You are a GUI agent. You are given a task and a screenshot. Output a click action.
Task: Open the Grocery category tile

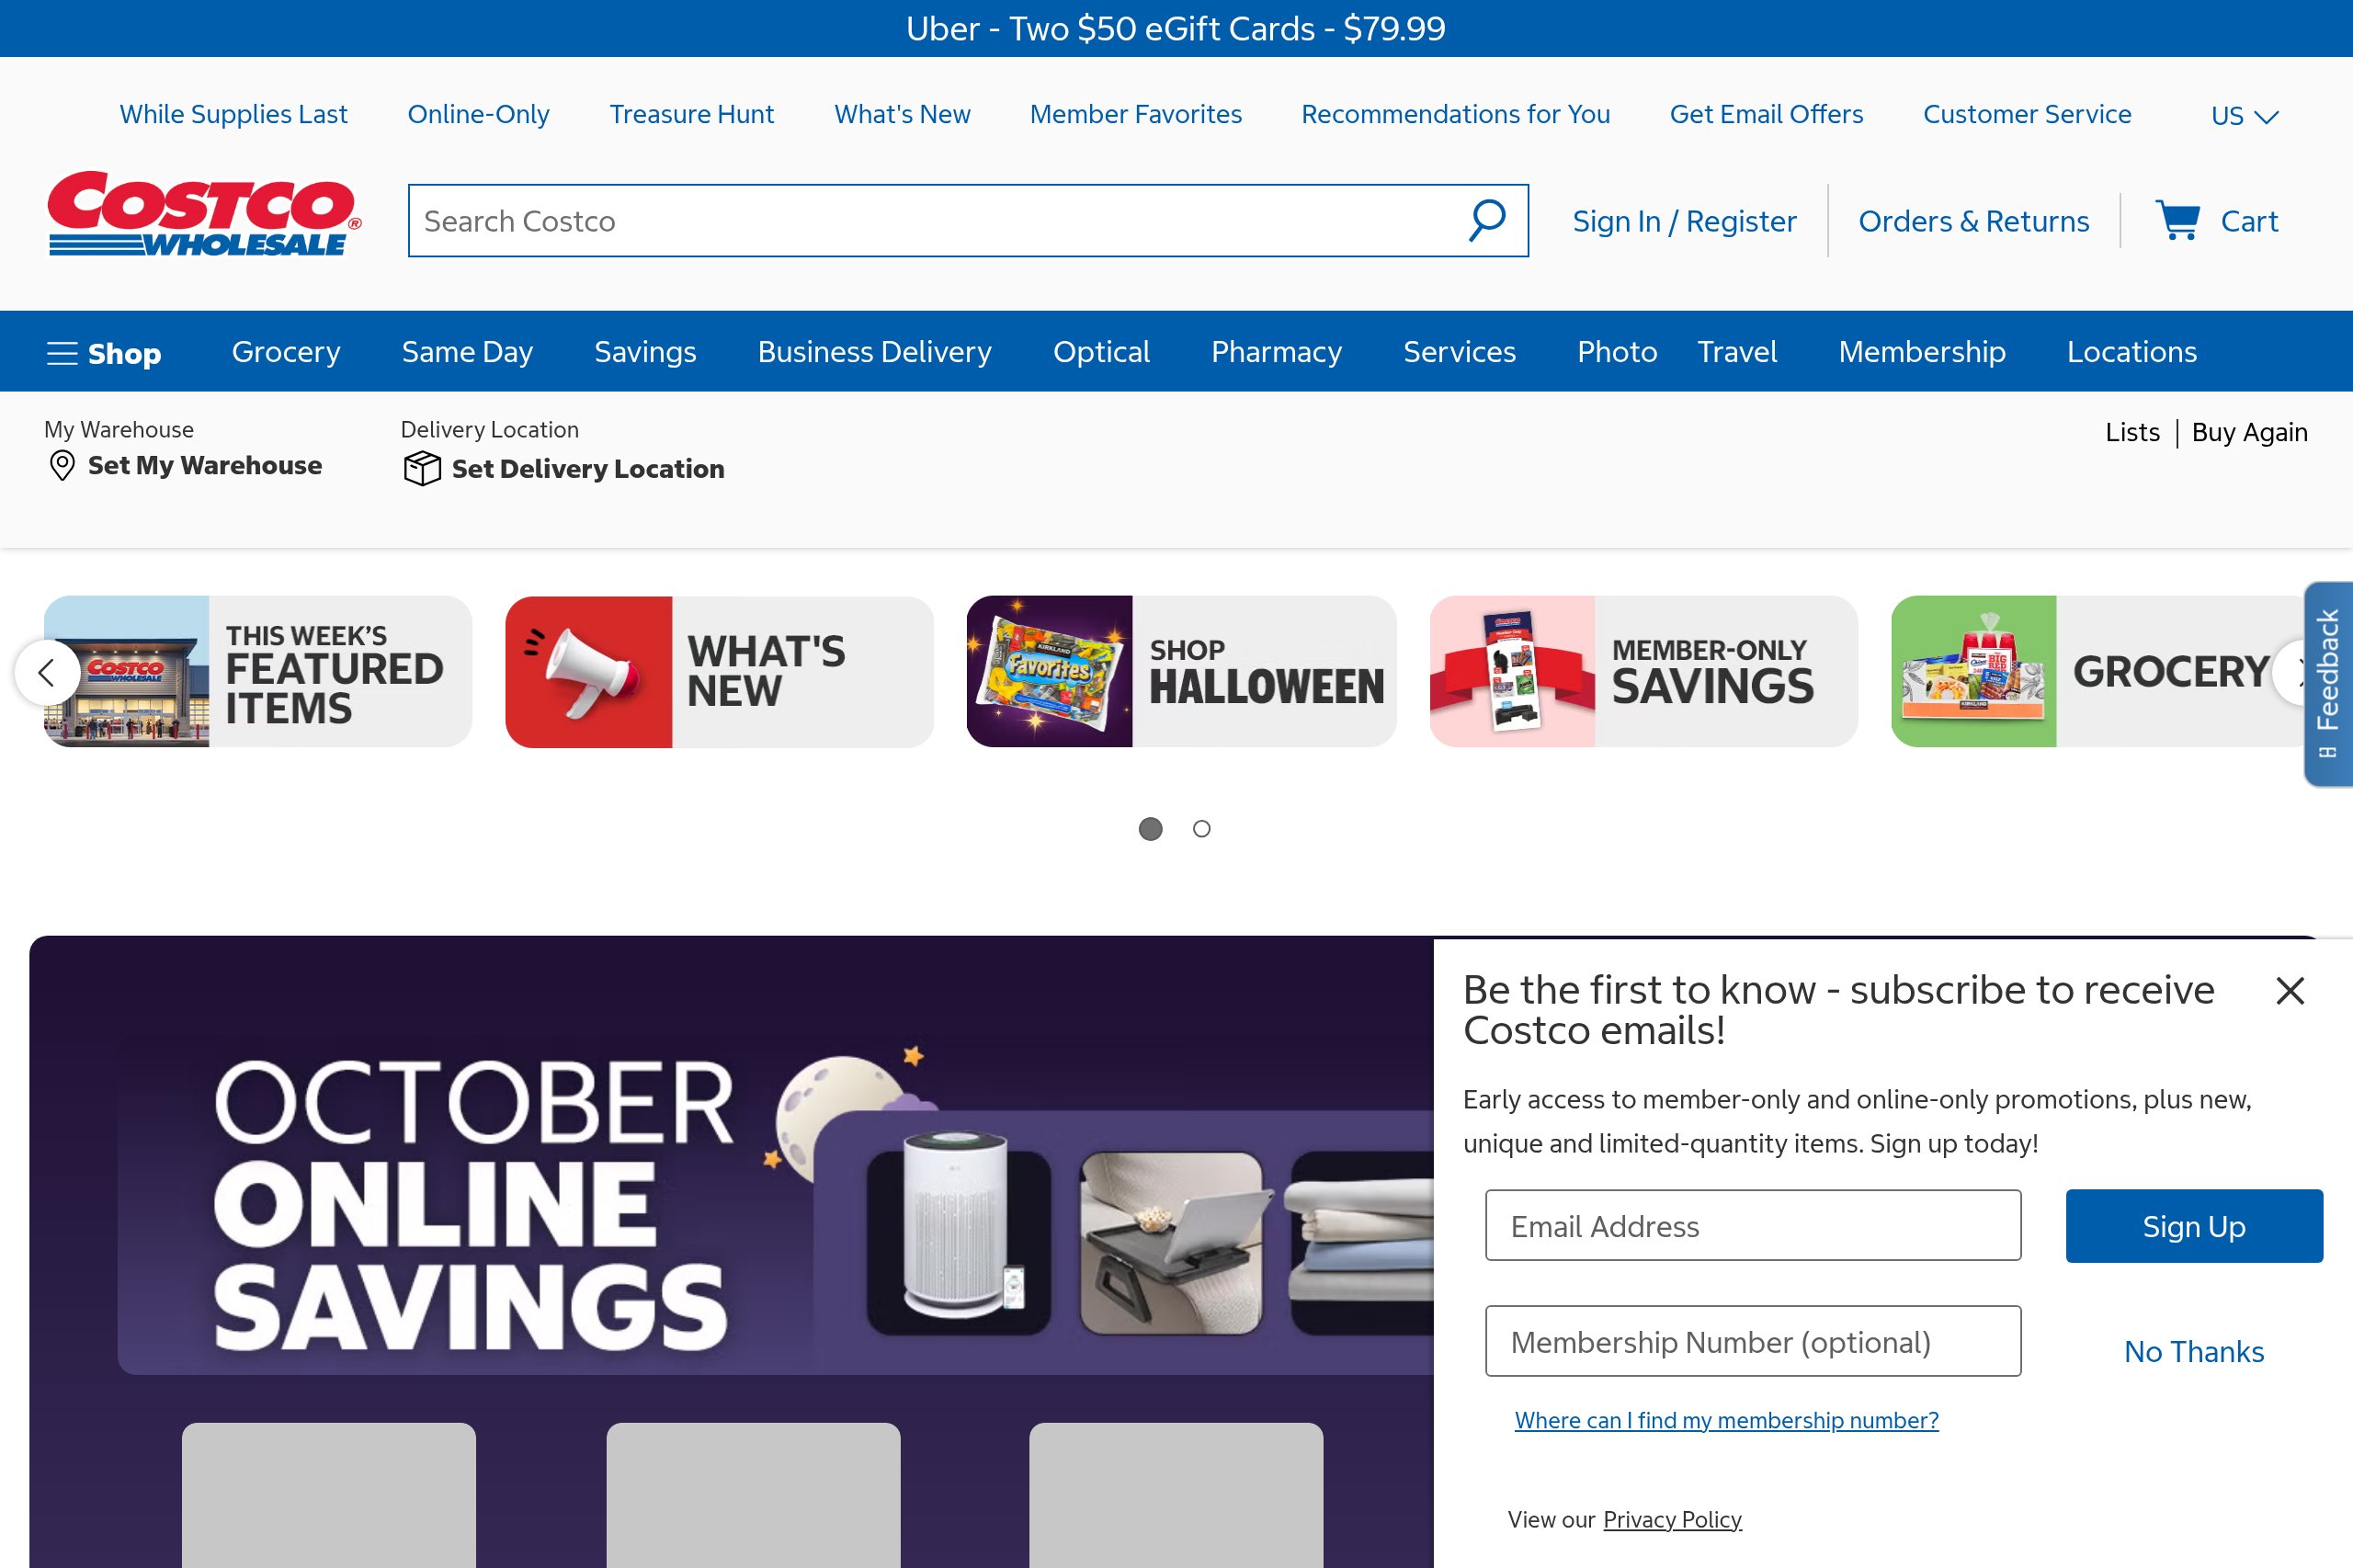click(x=2098, y=672)
